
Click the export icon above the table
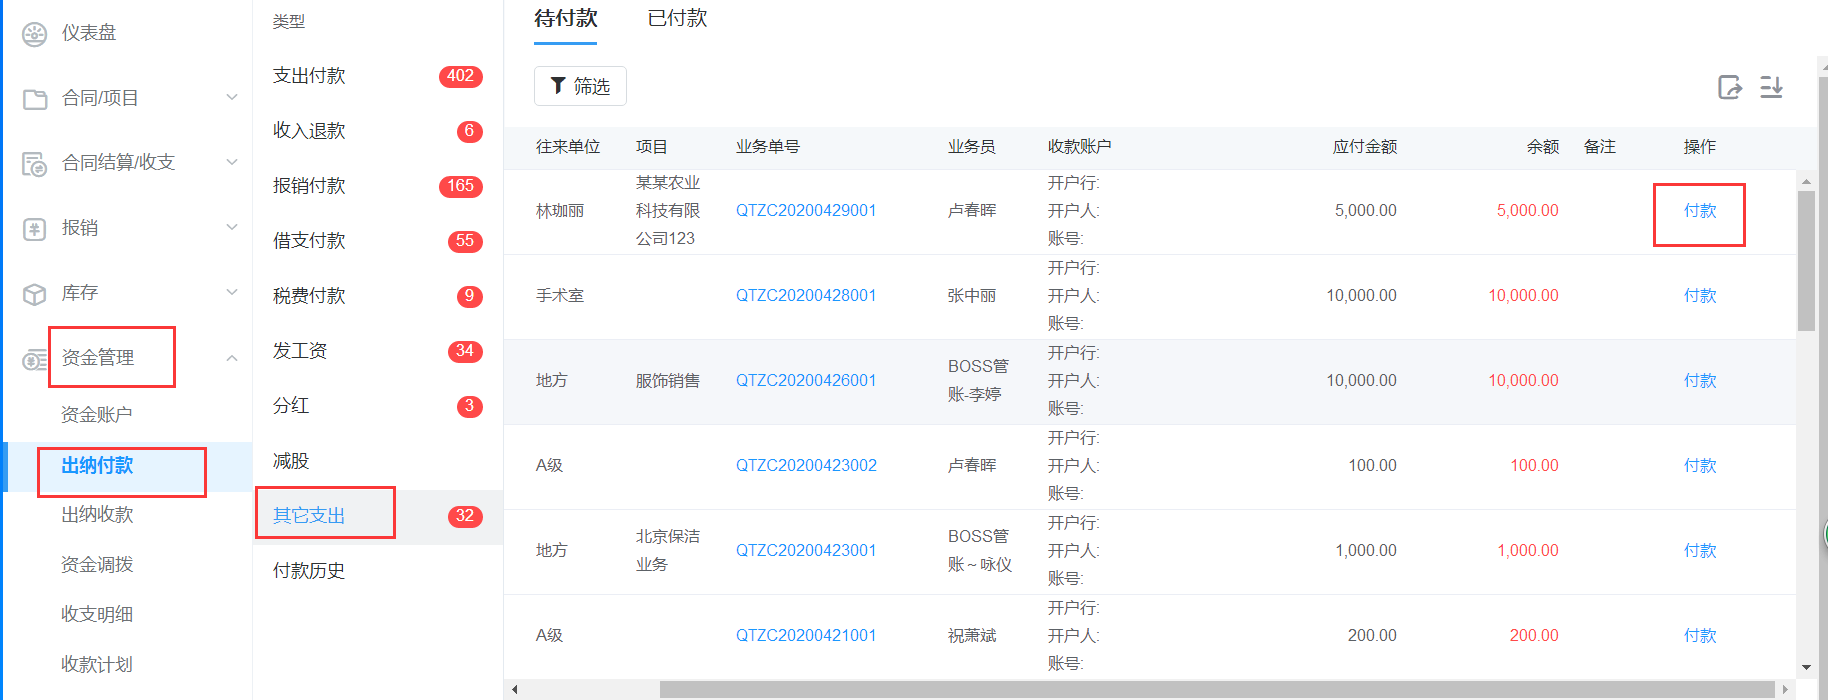(1730, 87)
